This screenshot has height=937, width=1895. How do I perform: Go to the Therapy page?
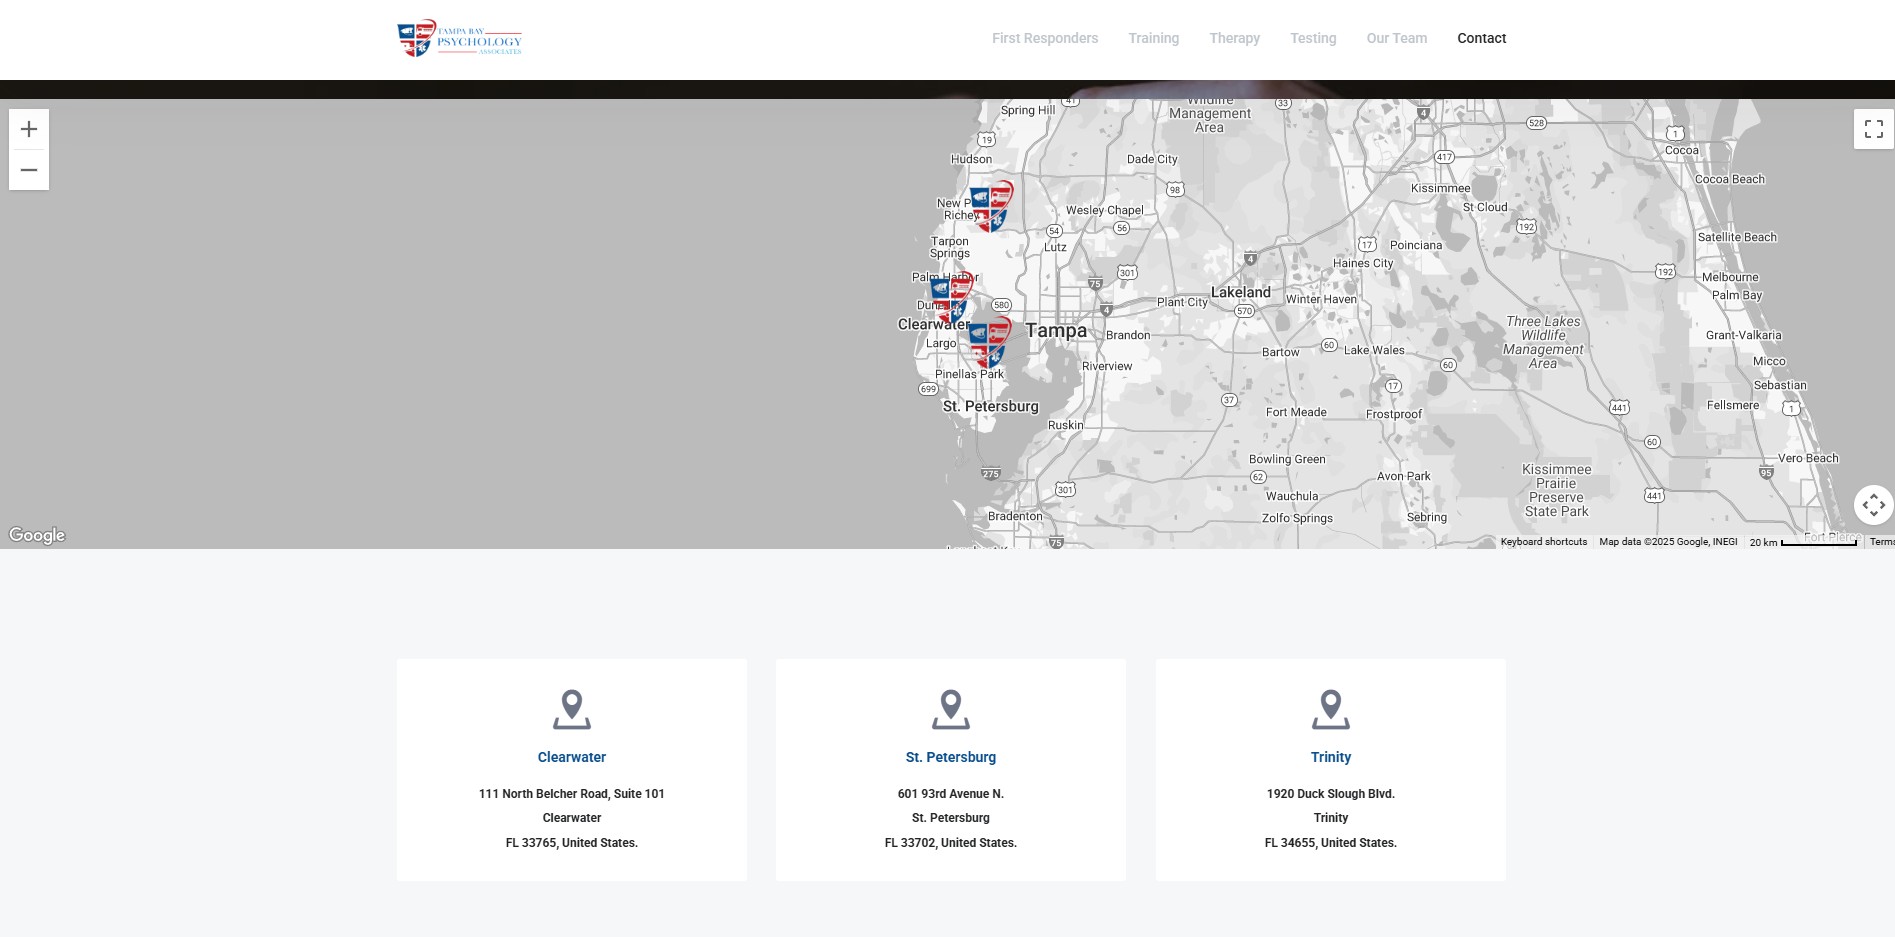tap(1234, 38)
